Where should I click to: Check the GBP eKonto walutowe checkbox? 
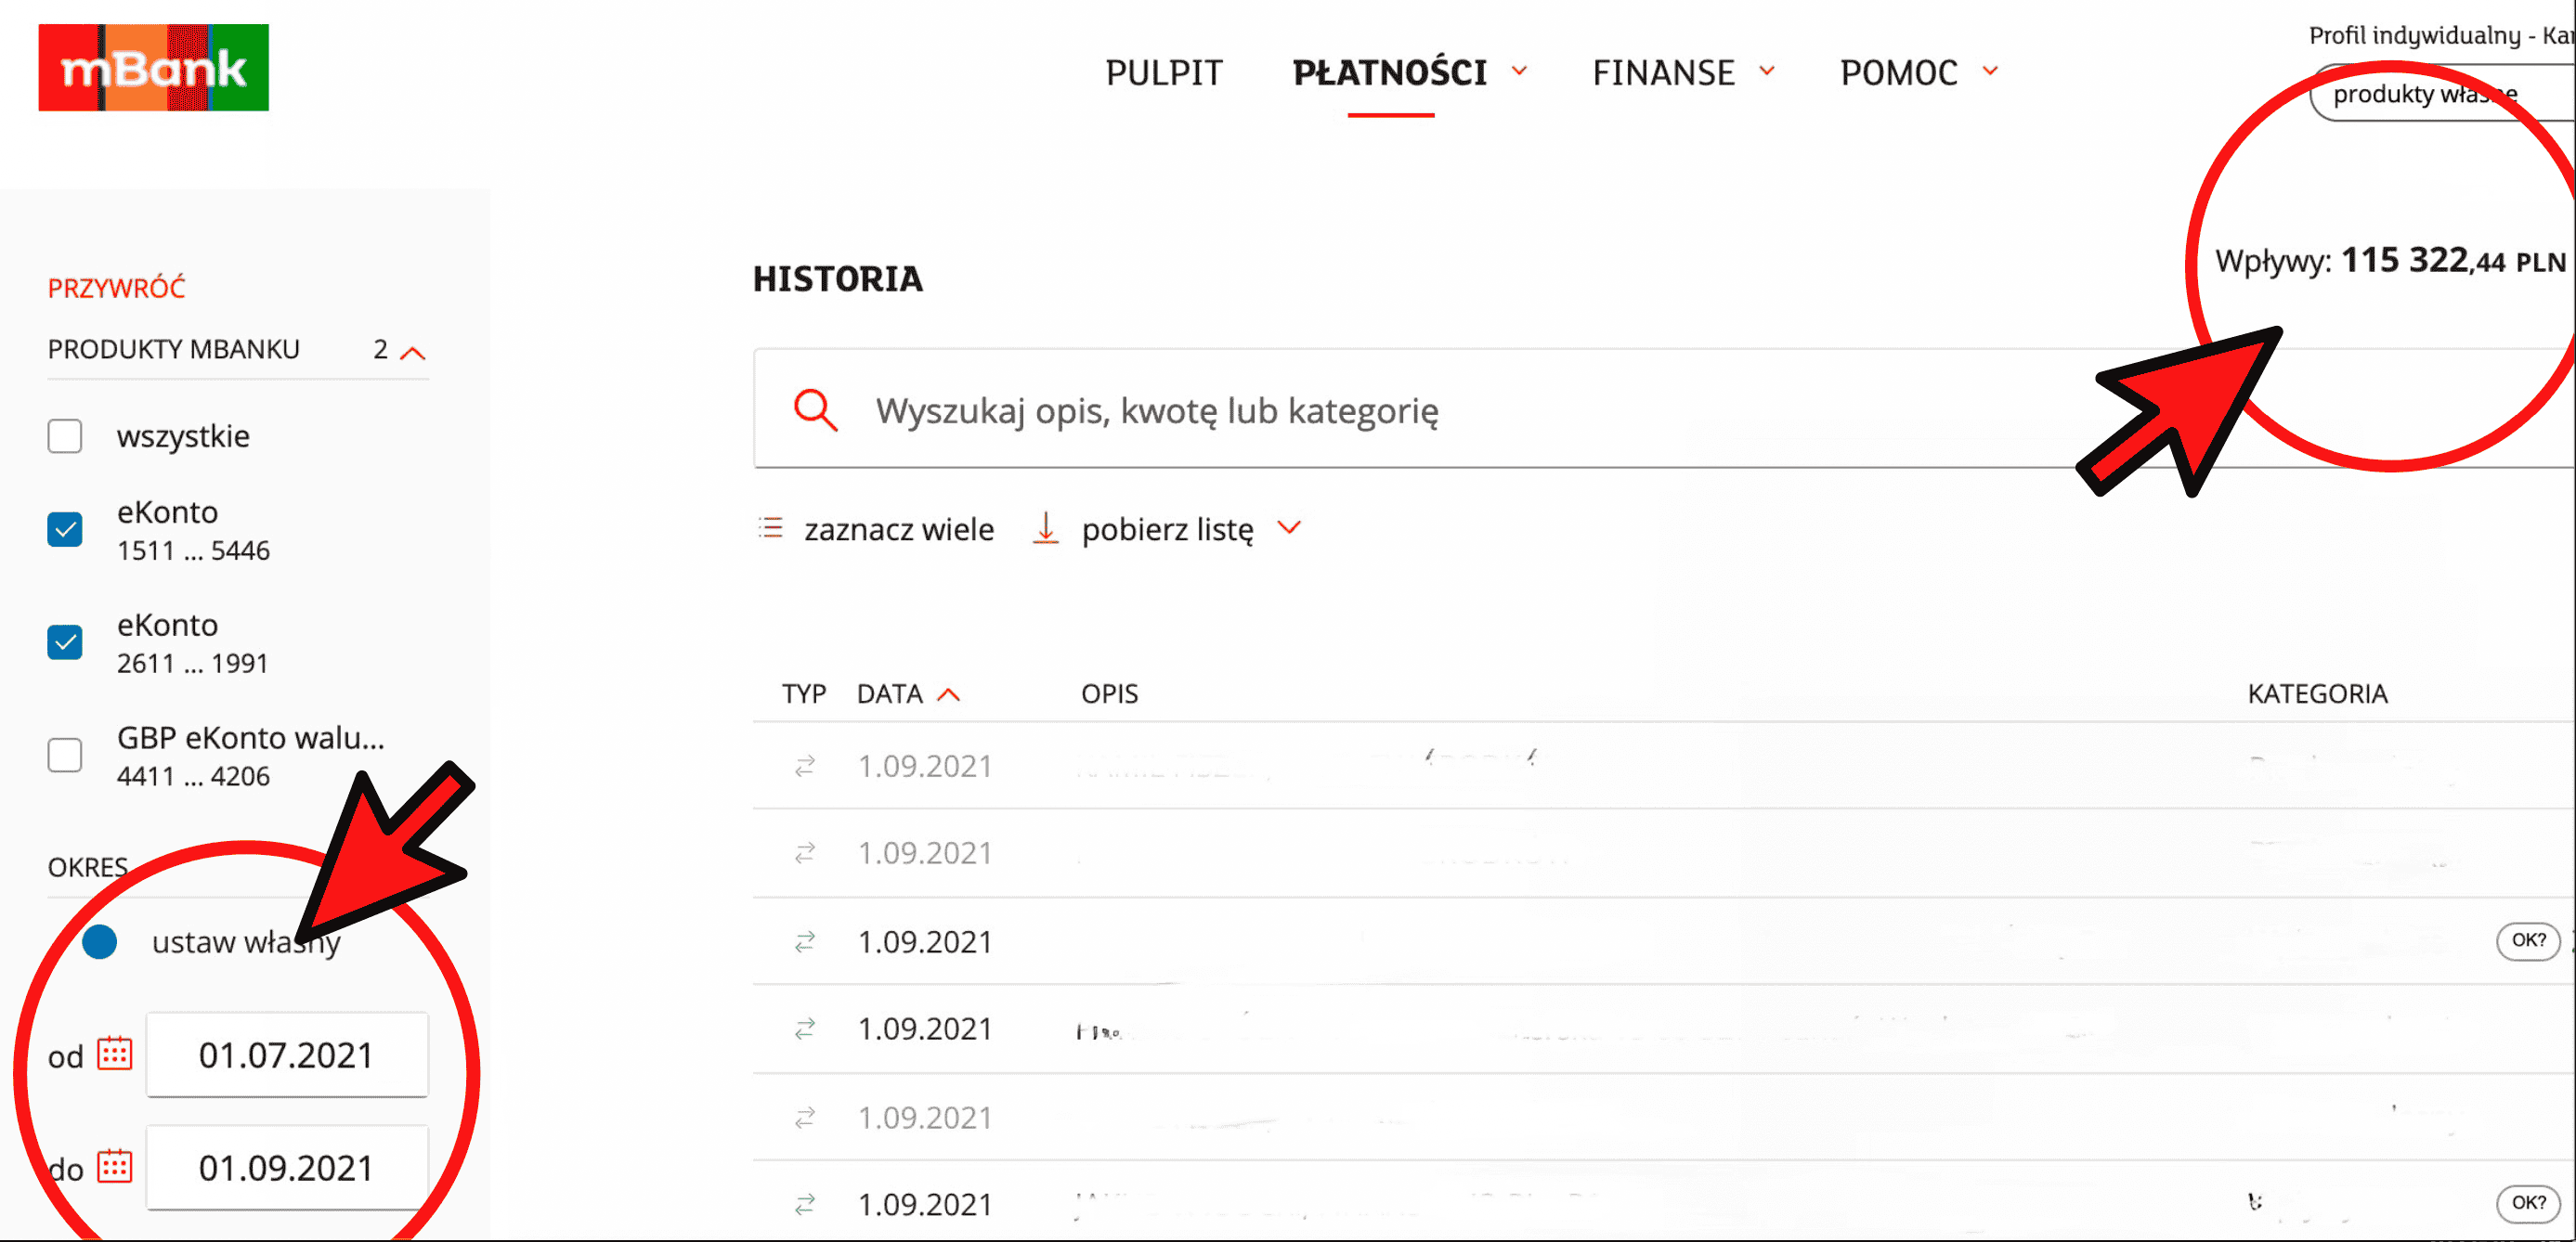[x=65, y=755]
